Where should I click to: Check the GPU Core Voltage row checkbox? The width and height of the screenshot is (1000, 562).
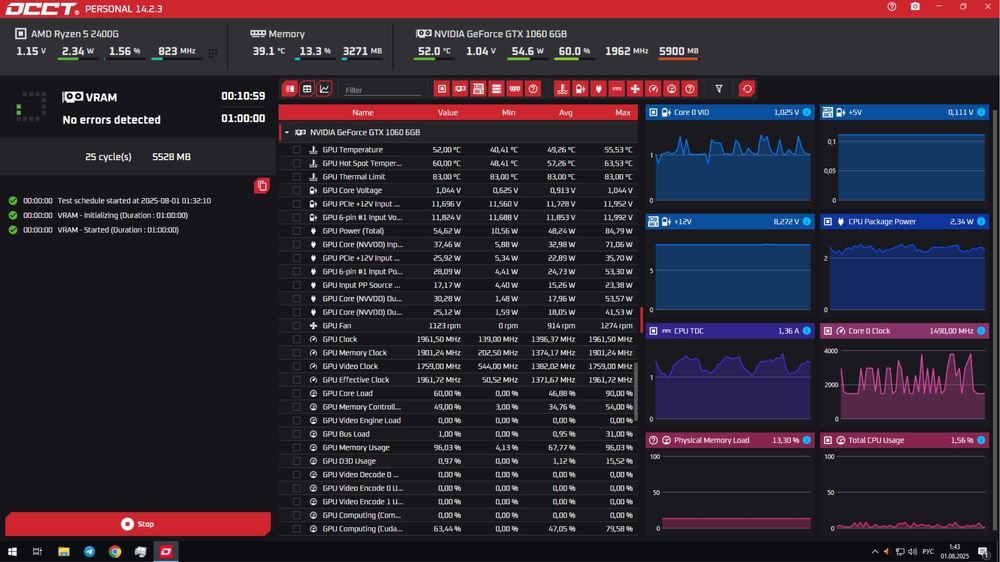pos(297,190)
